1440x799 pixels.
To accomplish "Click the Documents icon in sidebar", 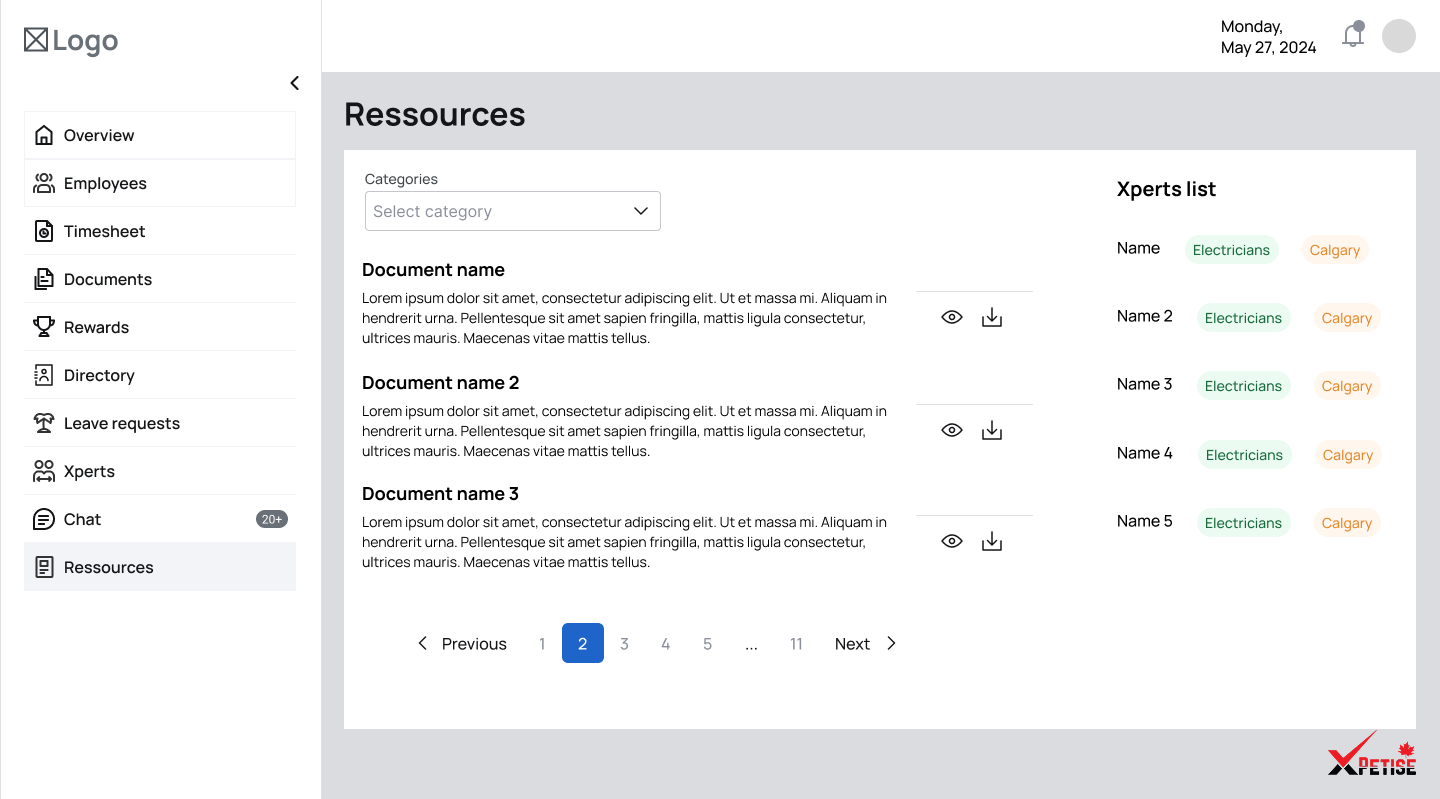I will point(44,278).
